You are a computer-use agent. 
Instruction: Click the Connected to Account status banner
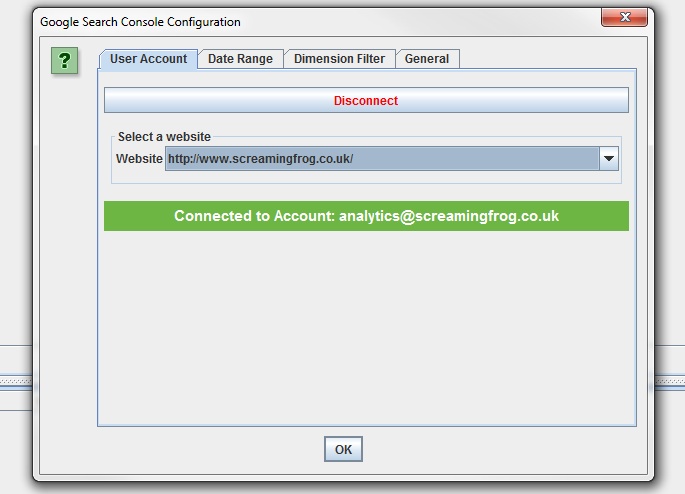click(x=366, y=216)
